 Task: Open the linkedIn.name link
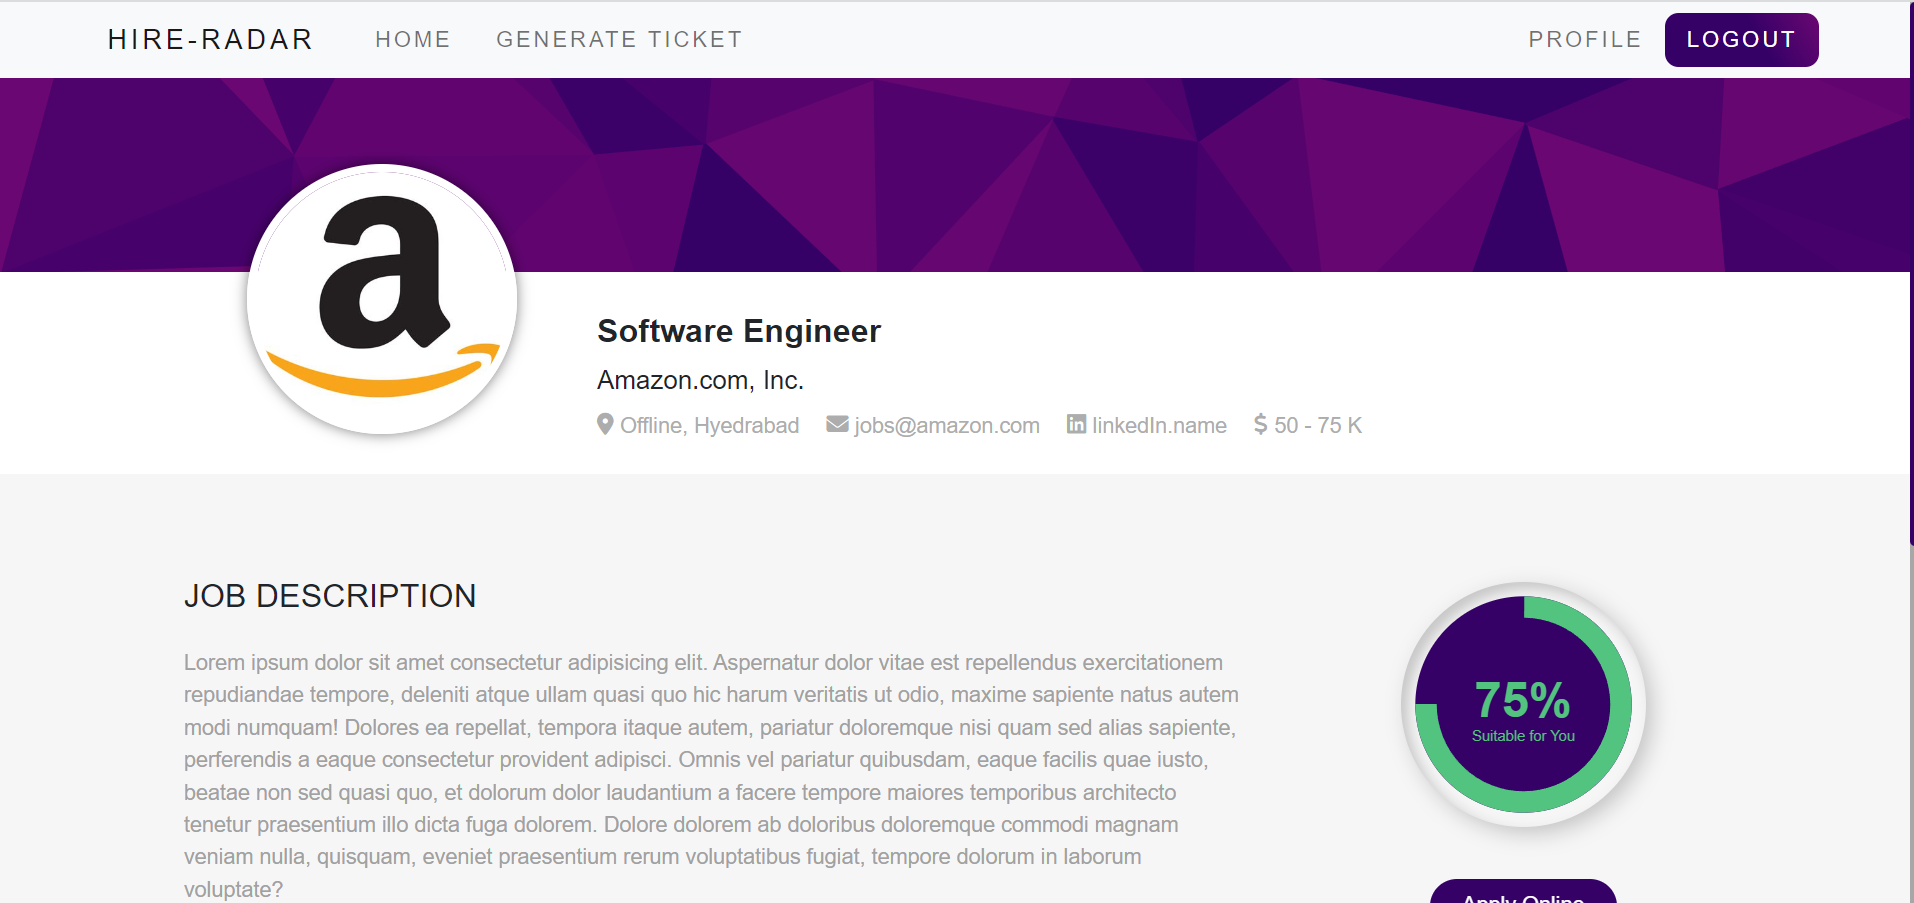[x=1159, y=425]
